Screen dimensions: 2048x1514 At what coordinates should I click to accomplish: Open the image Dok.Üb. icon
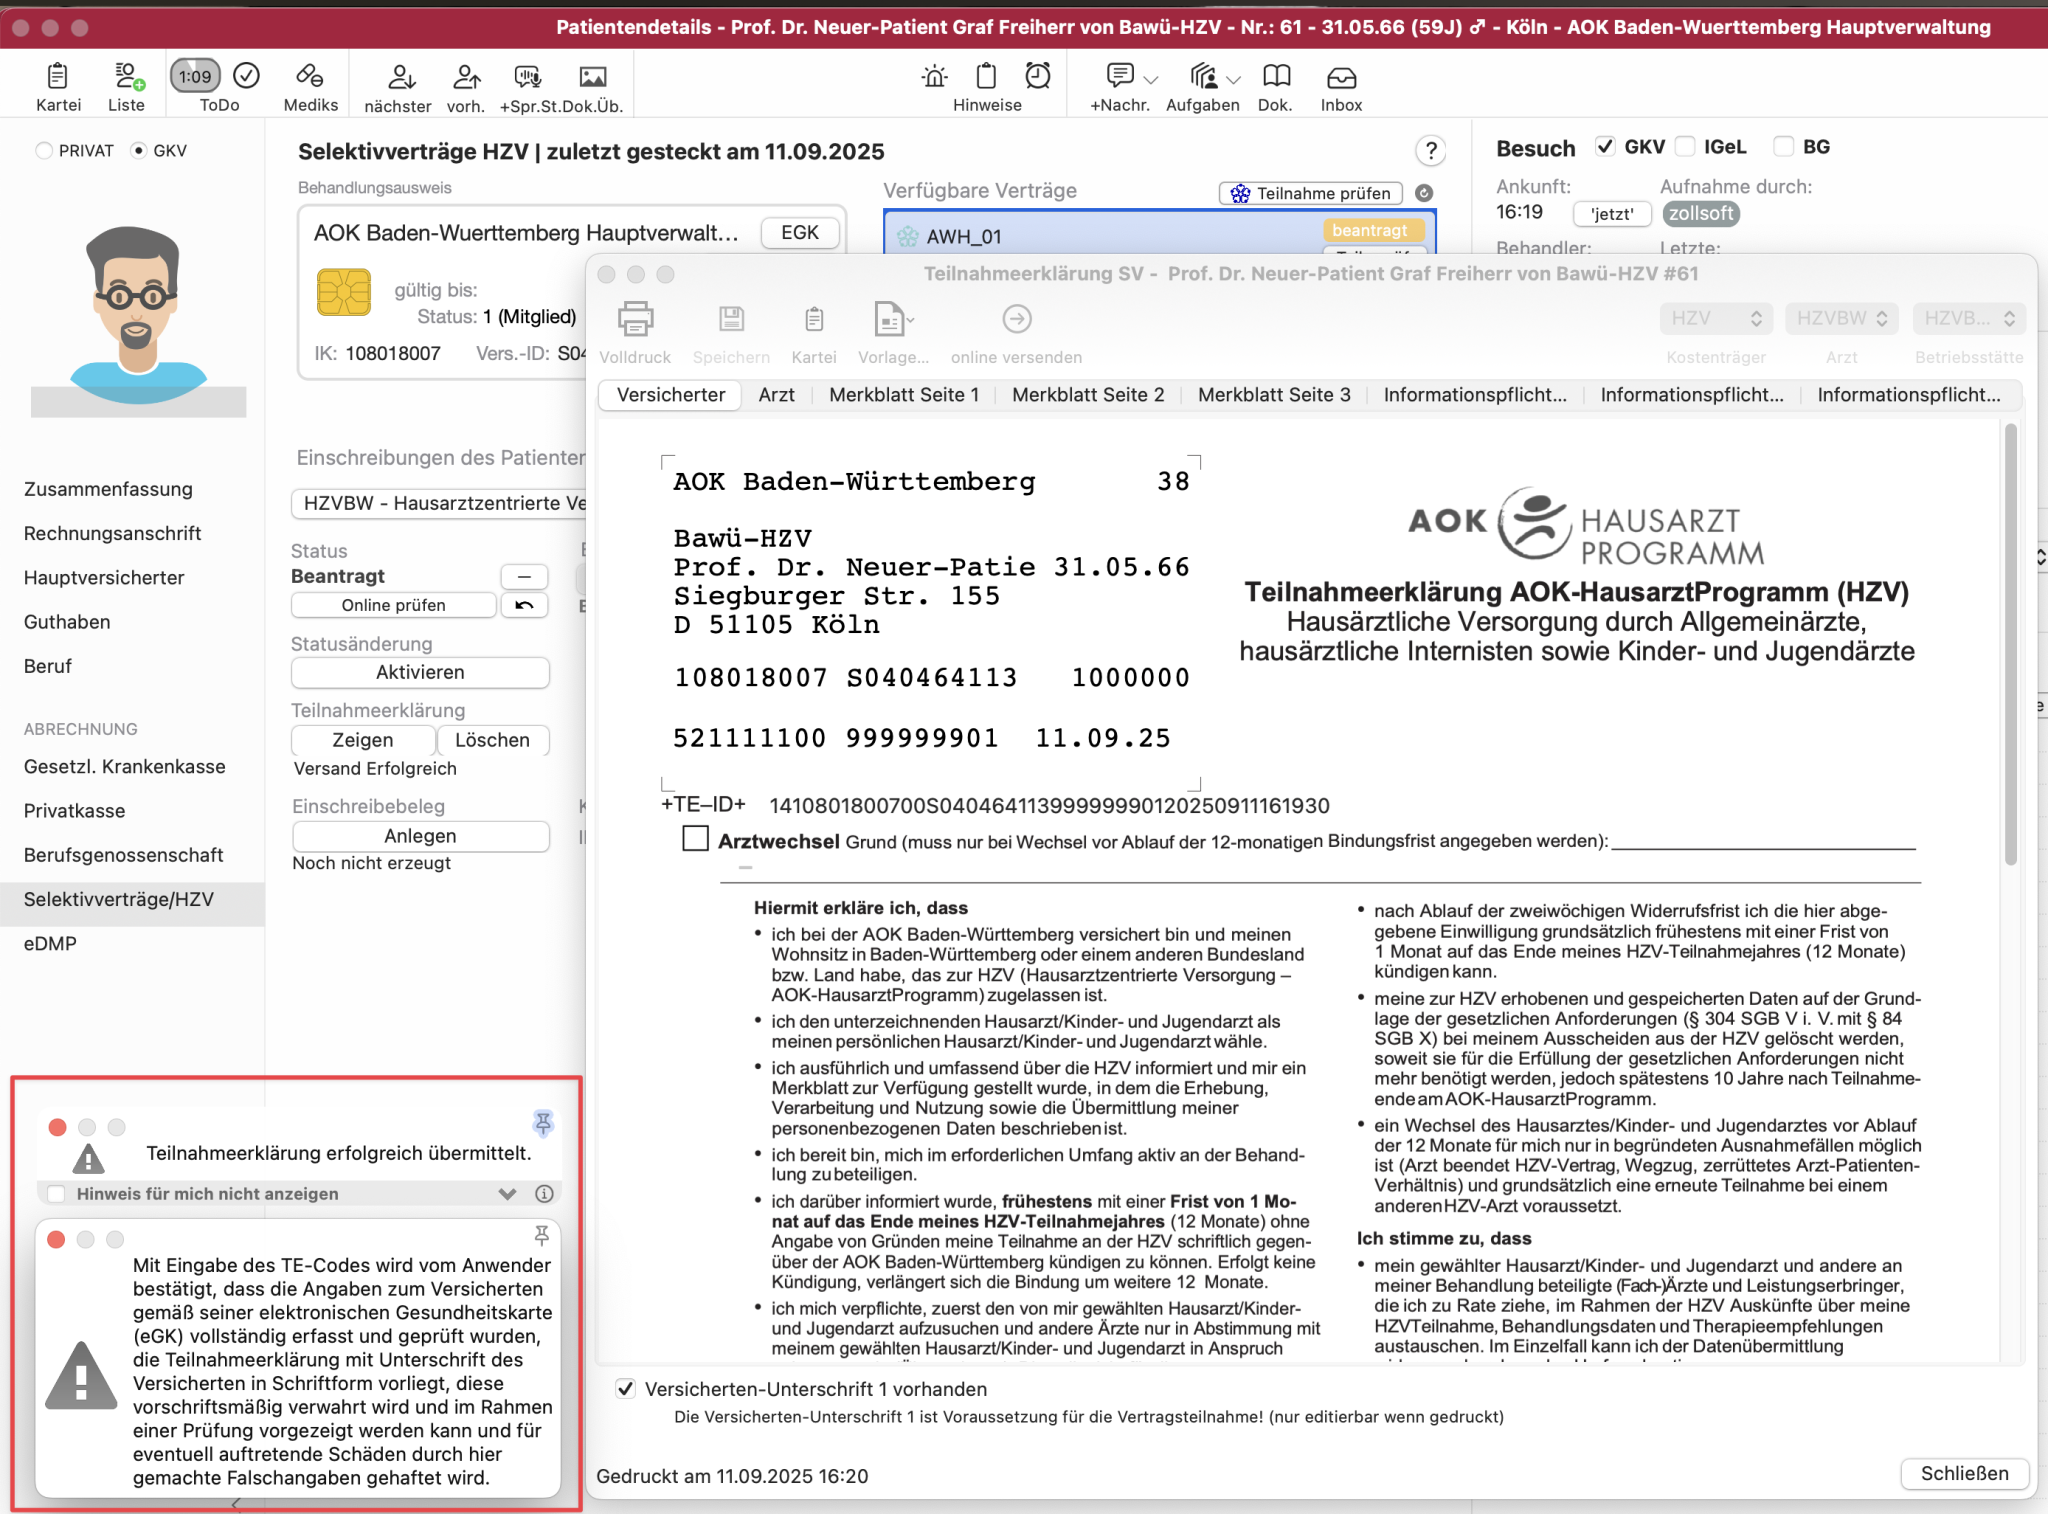tap(593, 76)
